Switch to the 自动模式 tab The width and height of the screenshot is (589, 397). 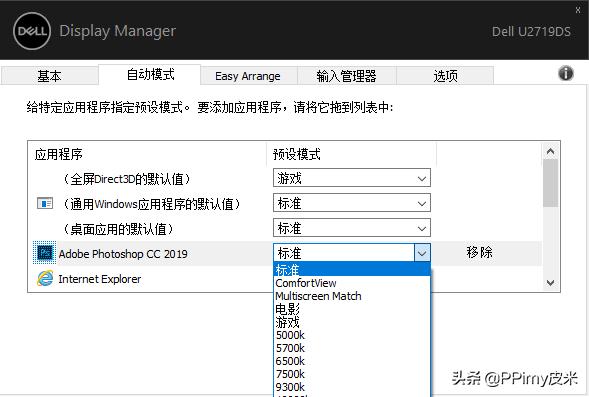coord(150,74)
